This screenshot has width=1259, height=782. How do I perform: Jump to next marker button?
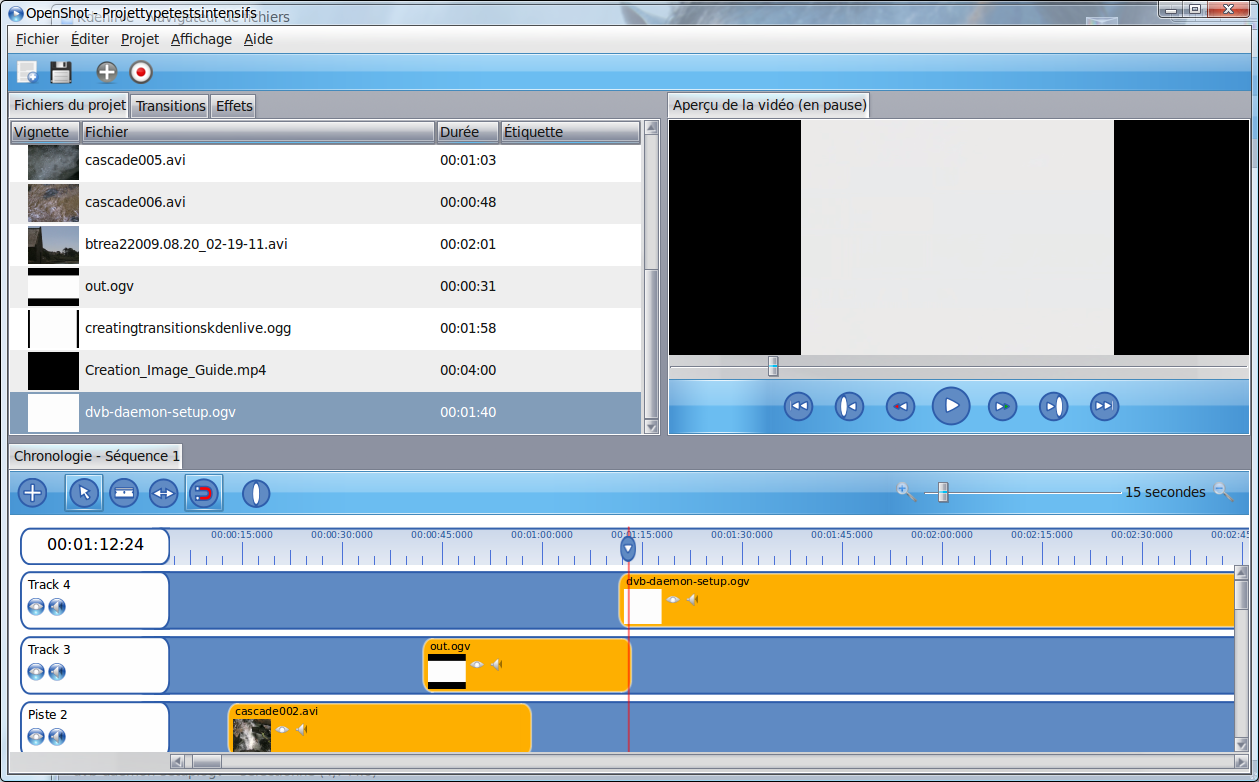[x=1053, y=406]
